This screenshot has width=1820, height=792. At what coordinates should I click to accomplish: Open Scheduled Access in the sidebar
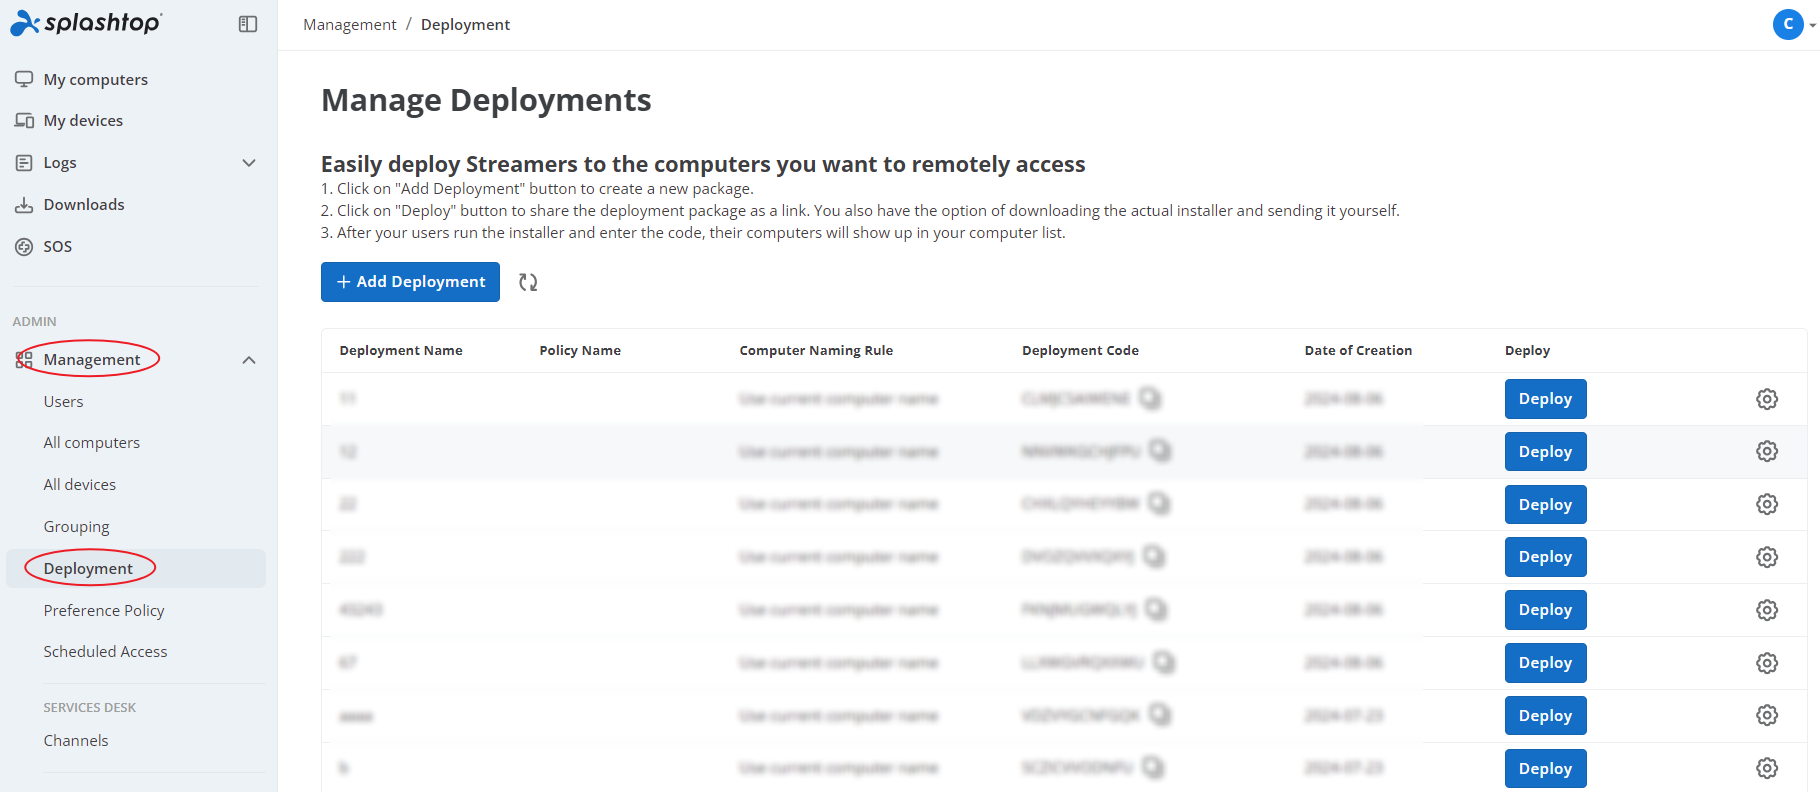[105, 651]
